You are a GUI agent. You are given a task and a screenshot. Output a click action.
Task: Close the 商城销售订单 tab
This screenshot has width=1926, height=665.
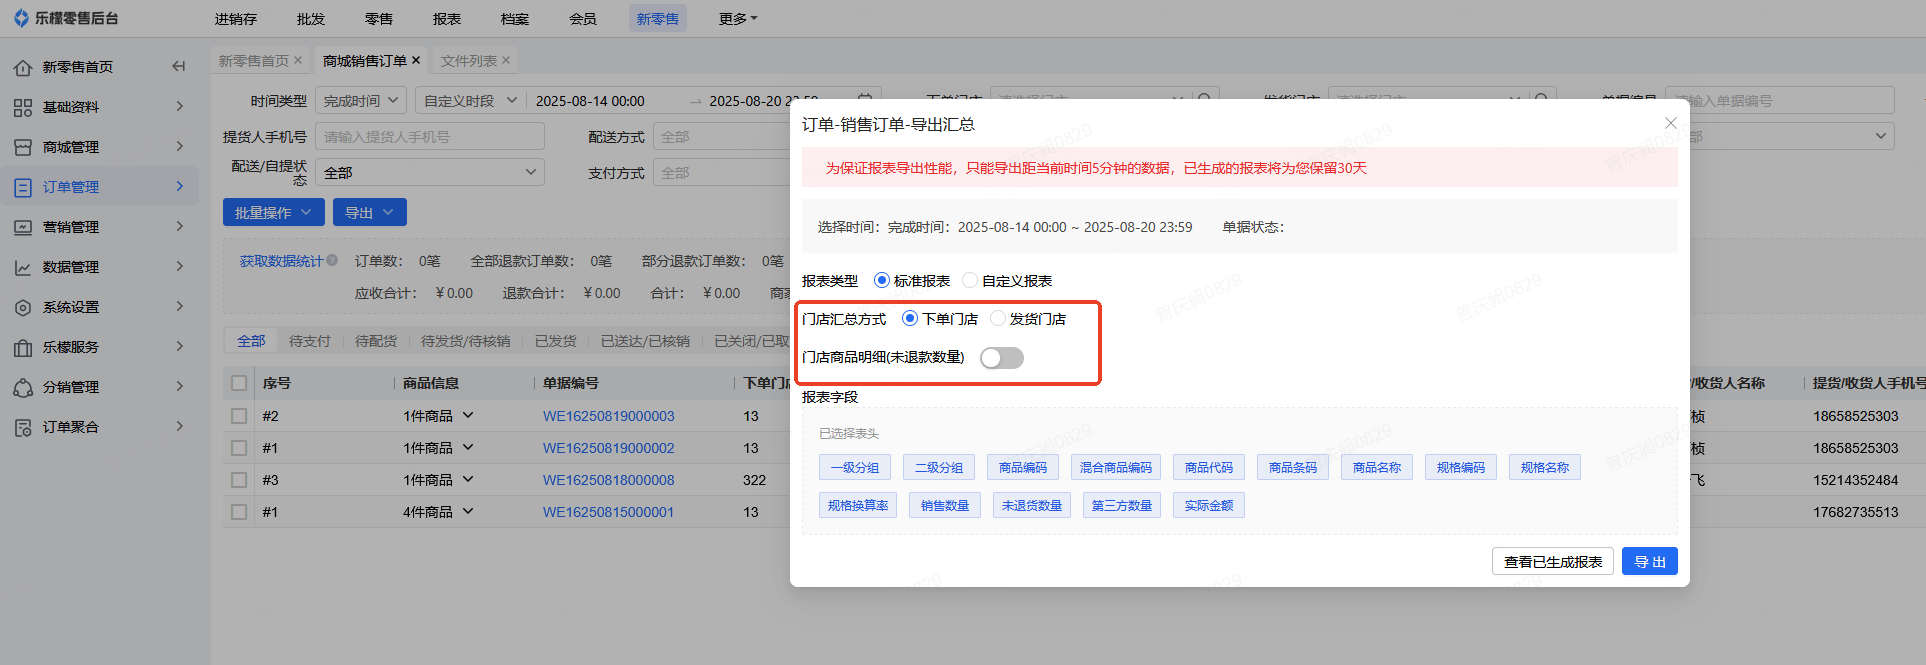(x=416, y=60)
